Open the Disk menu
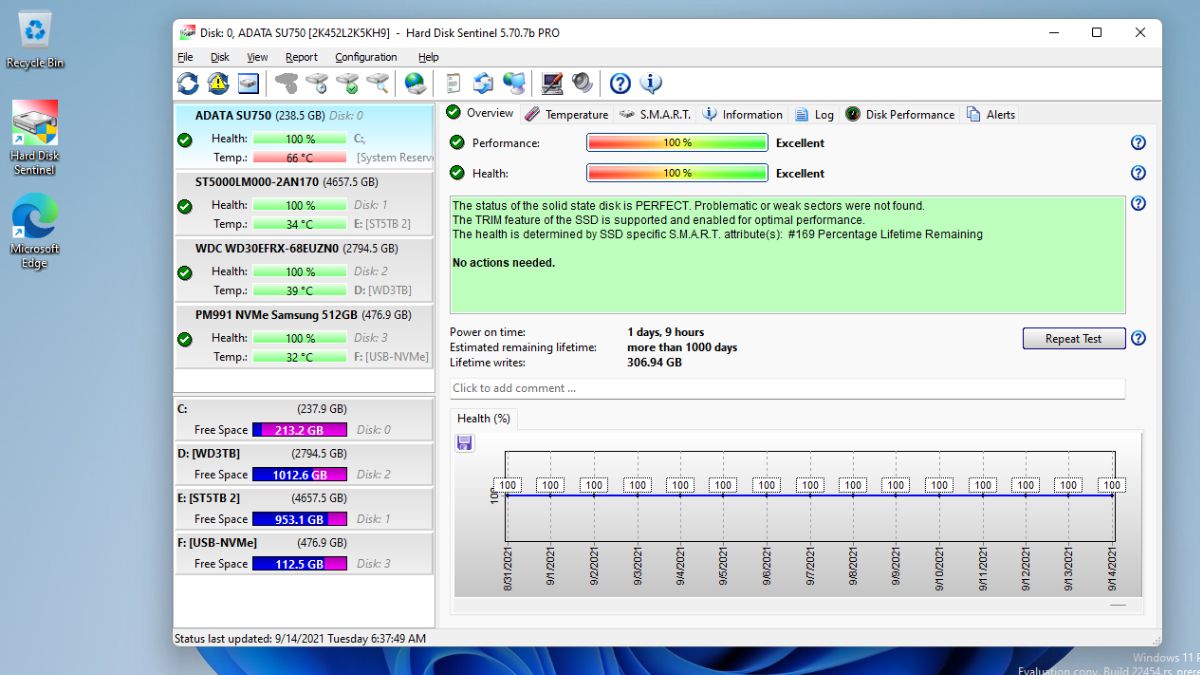This screenshot has width=1200, height=675. click(220, 57)
